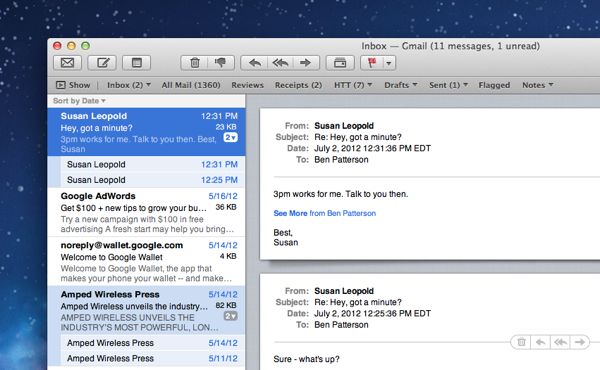Forward the selected message
The image size is (600, 370).
pyautogui.click(x=306, y=63)
